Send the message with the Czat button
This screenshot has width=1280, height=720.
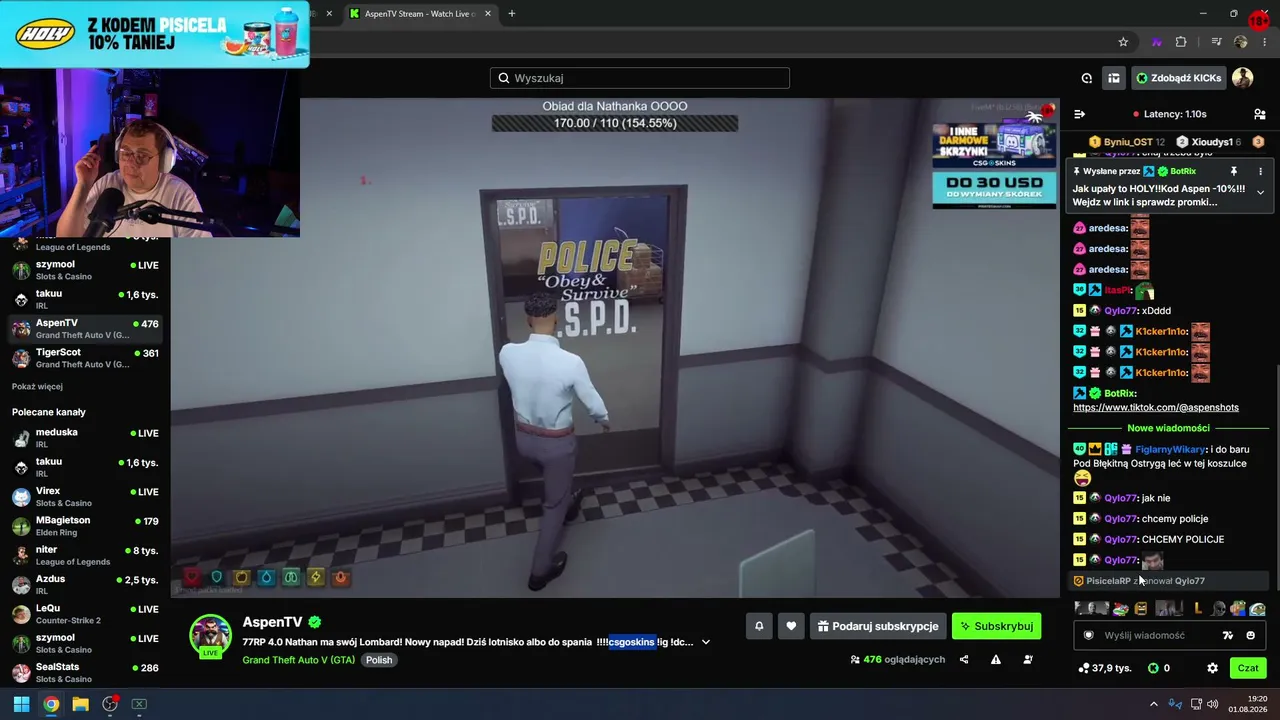click(1248, 668)
